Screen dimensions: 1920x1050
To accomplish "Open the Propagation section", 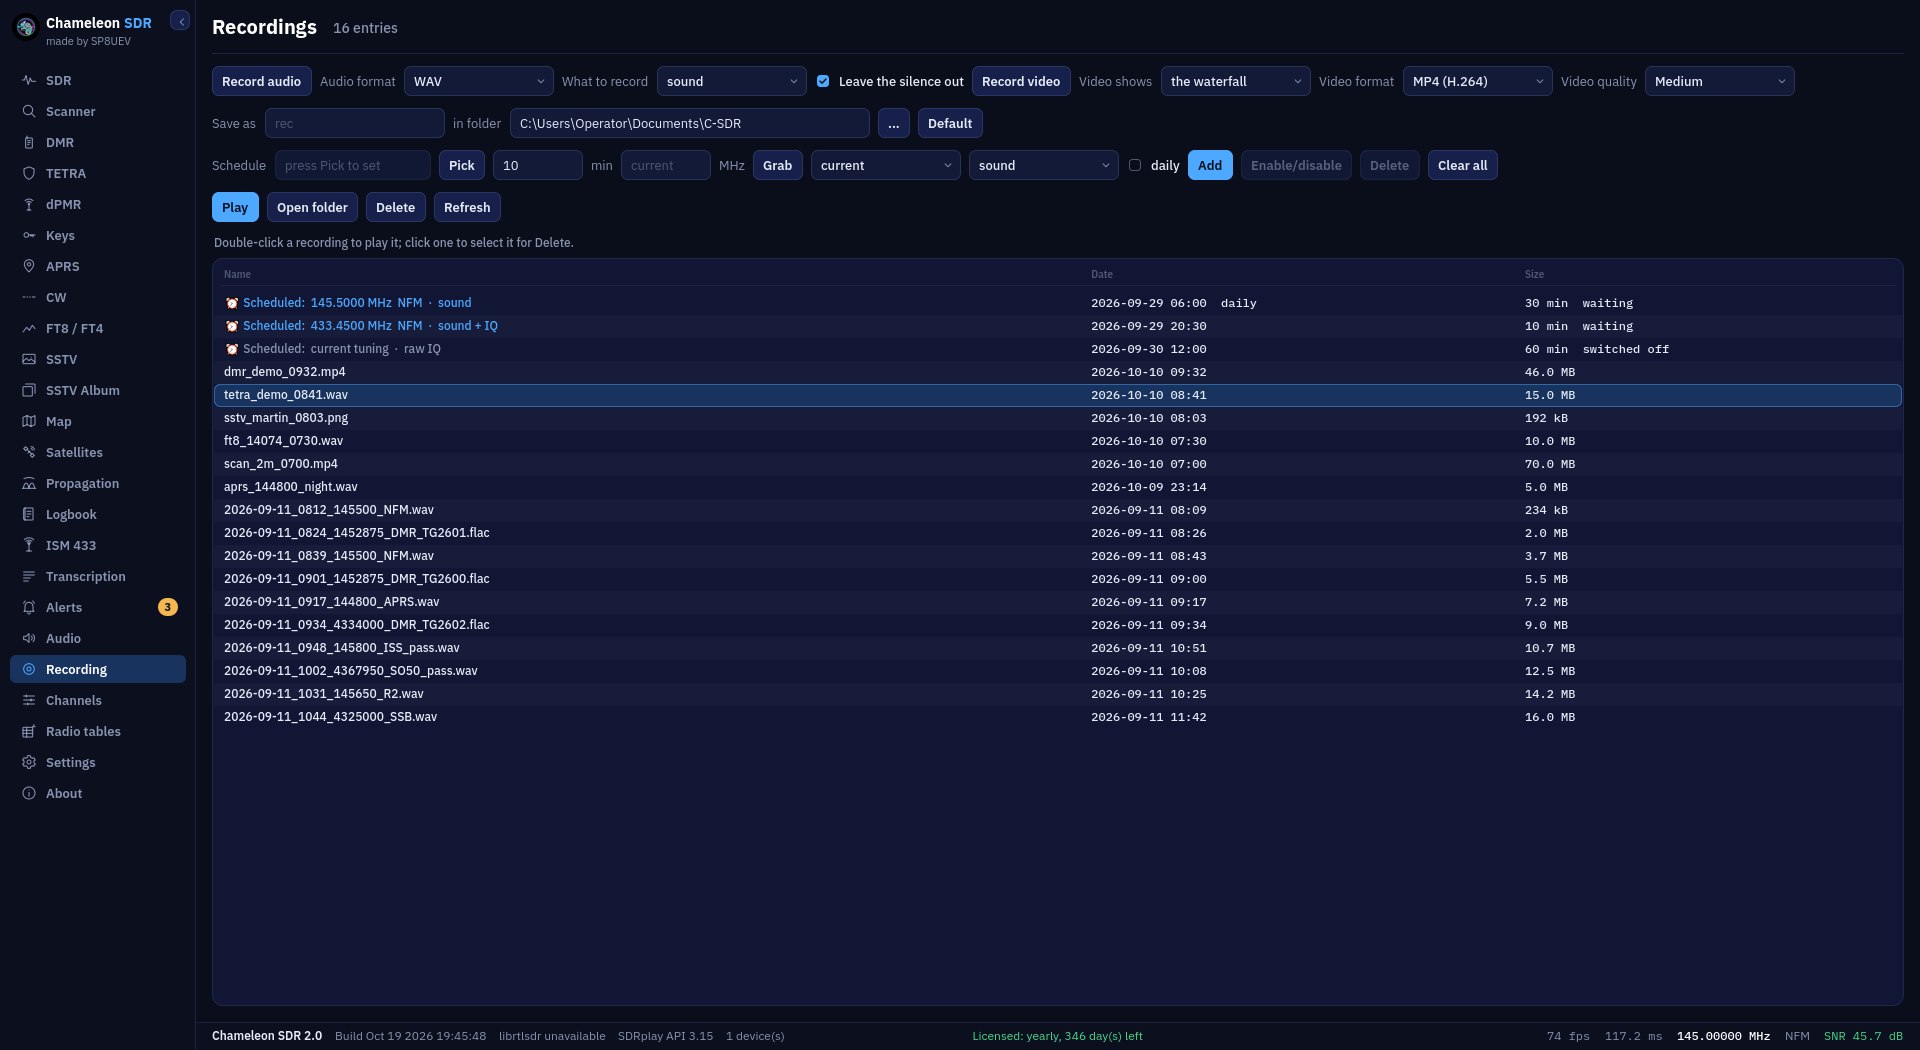I will [x=98, y=484].
